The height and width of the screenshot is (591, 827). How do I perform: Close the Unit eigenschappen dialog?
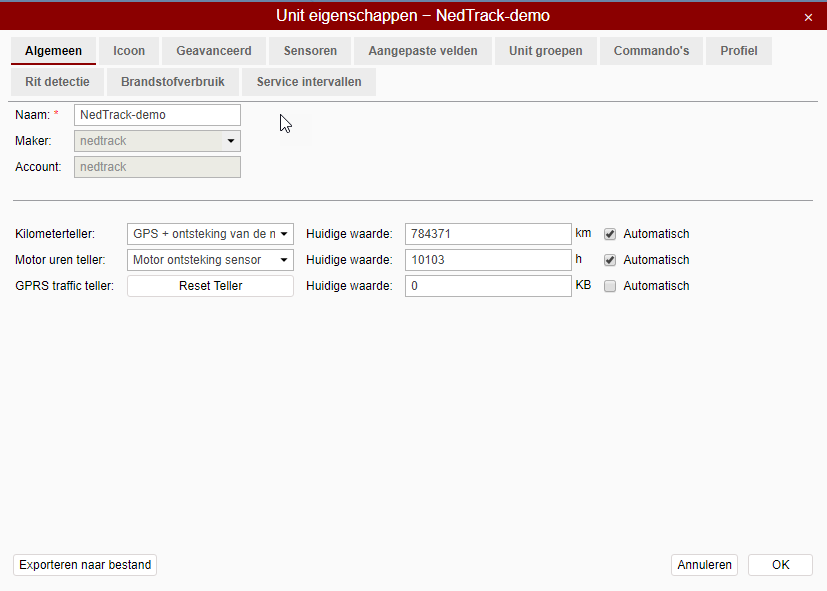tap(808, 17)
